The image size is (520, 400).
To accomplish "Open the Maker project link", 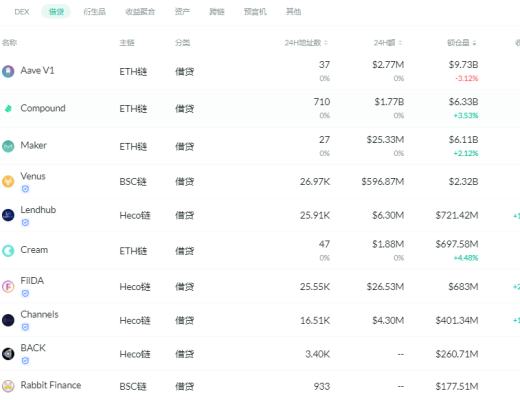I will pyautogui.click(x=33, y=145).
